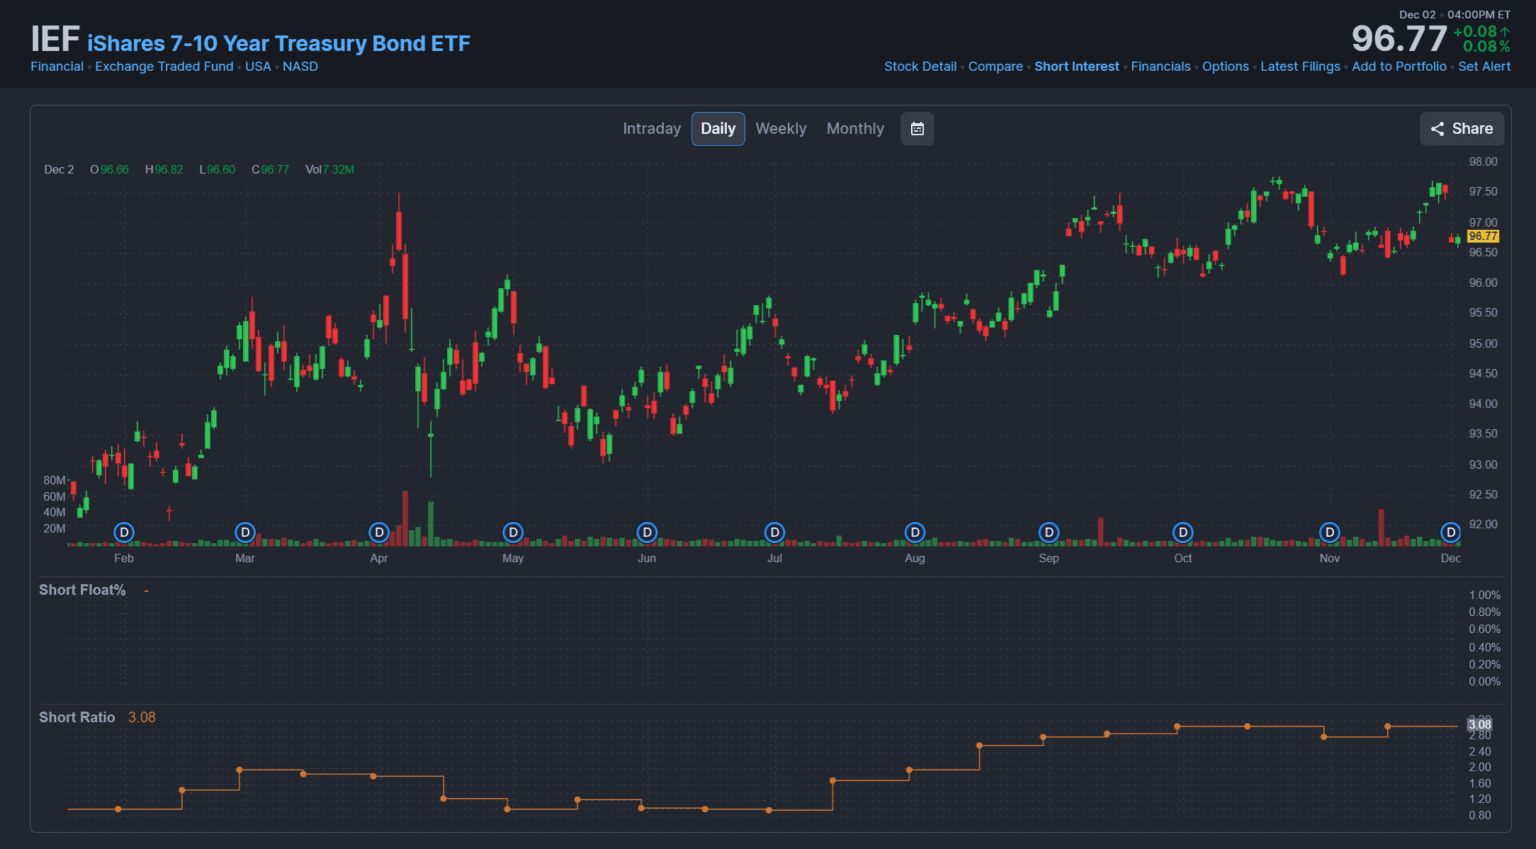
Task: Click Add to Portfolio
Action: tap(1399, 67)
